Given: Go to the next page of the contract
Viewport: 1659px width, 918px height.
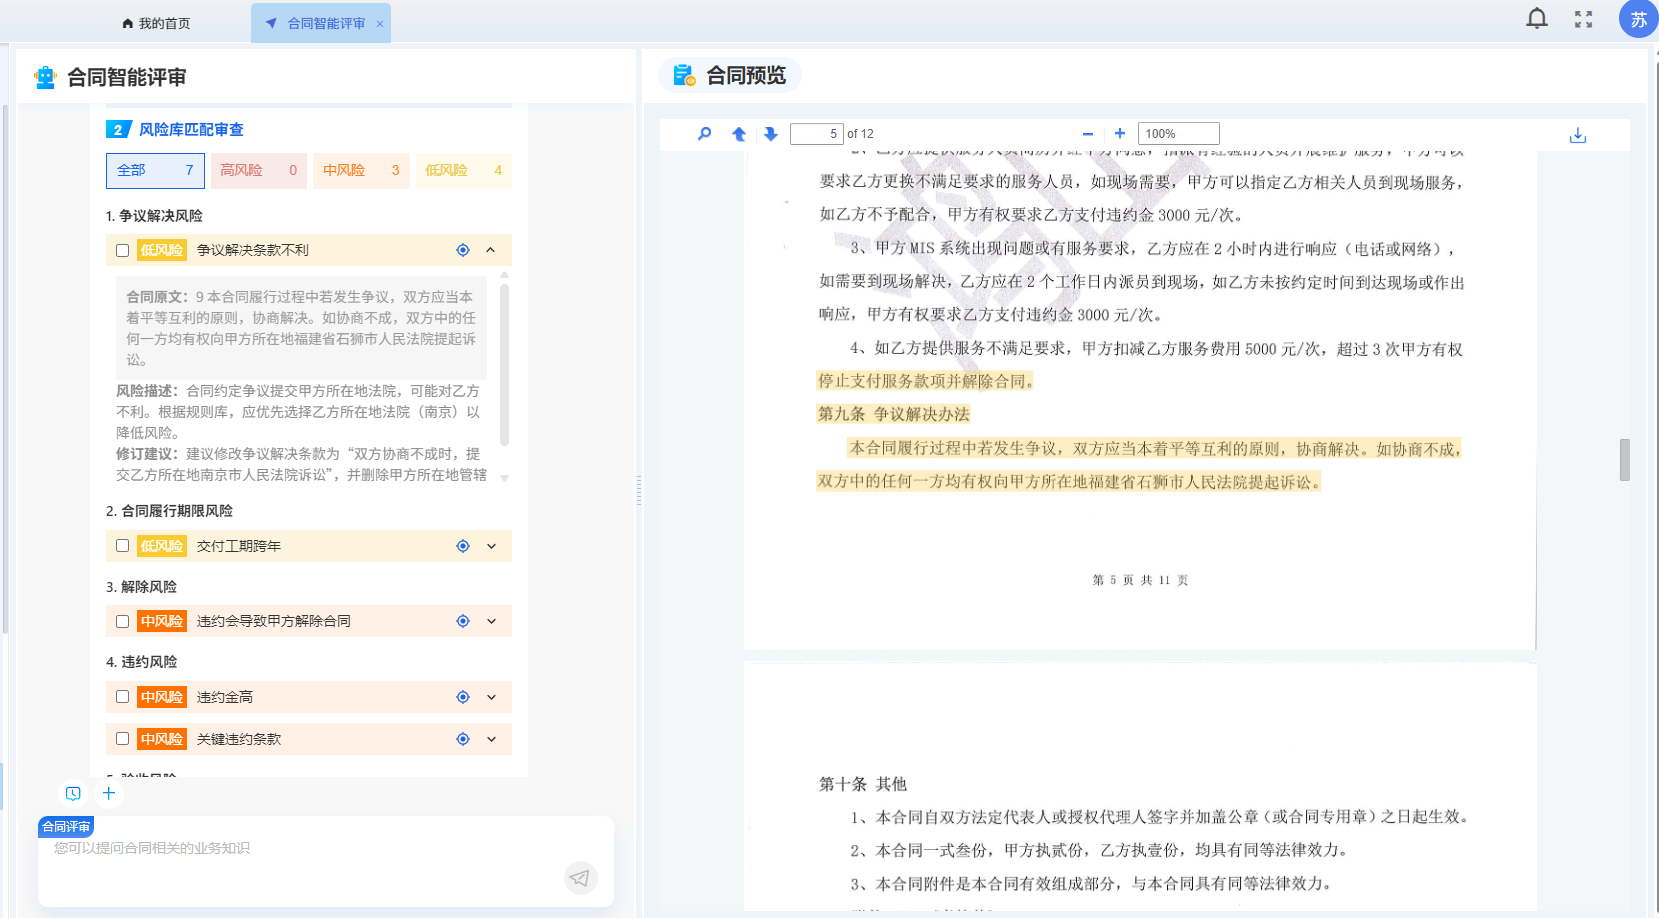Looking at the screenshot, I should pyautogui.click(x=770, y=133).
